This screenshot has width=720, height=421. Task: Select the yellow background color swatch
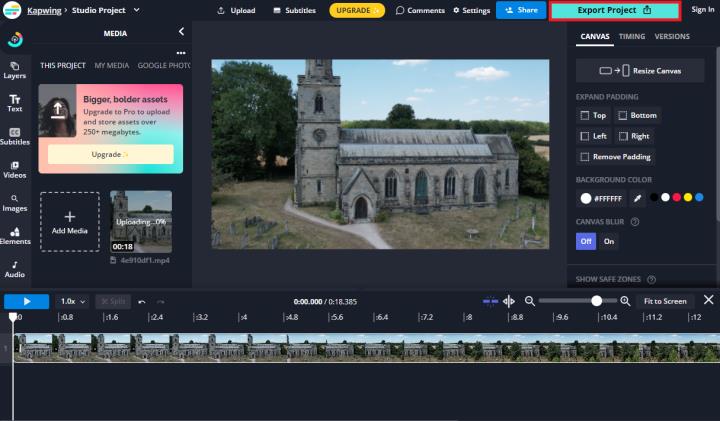pyautogui.click(x=688, y=197)
